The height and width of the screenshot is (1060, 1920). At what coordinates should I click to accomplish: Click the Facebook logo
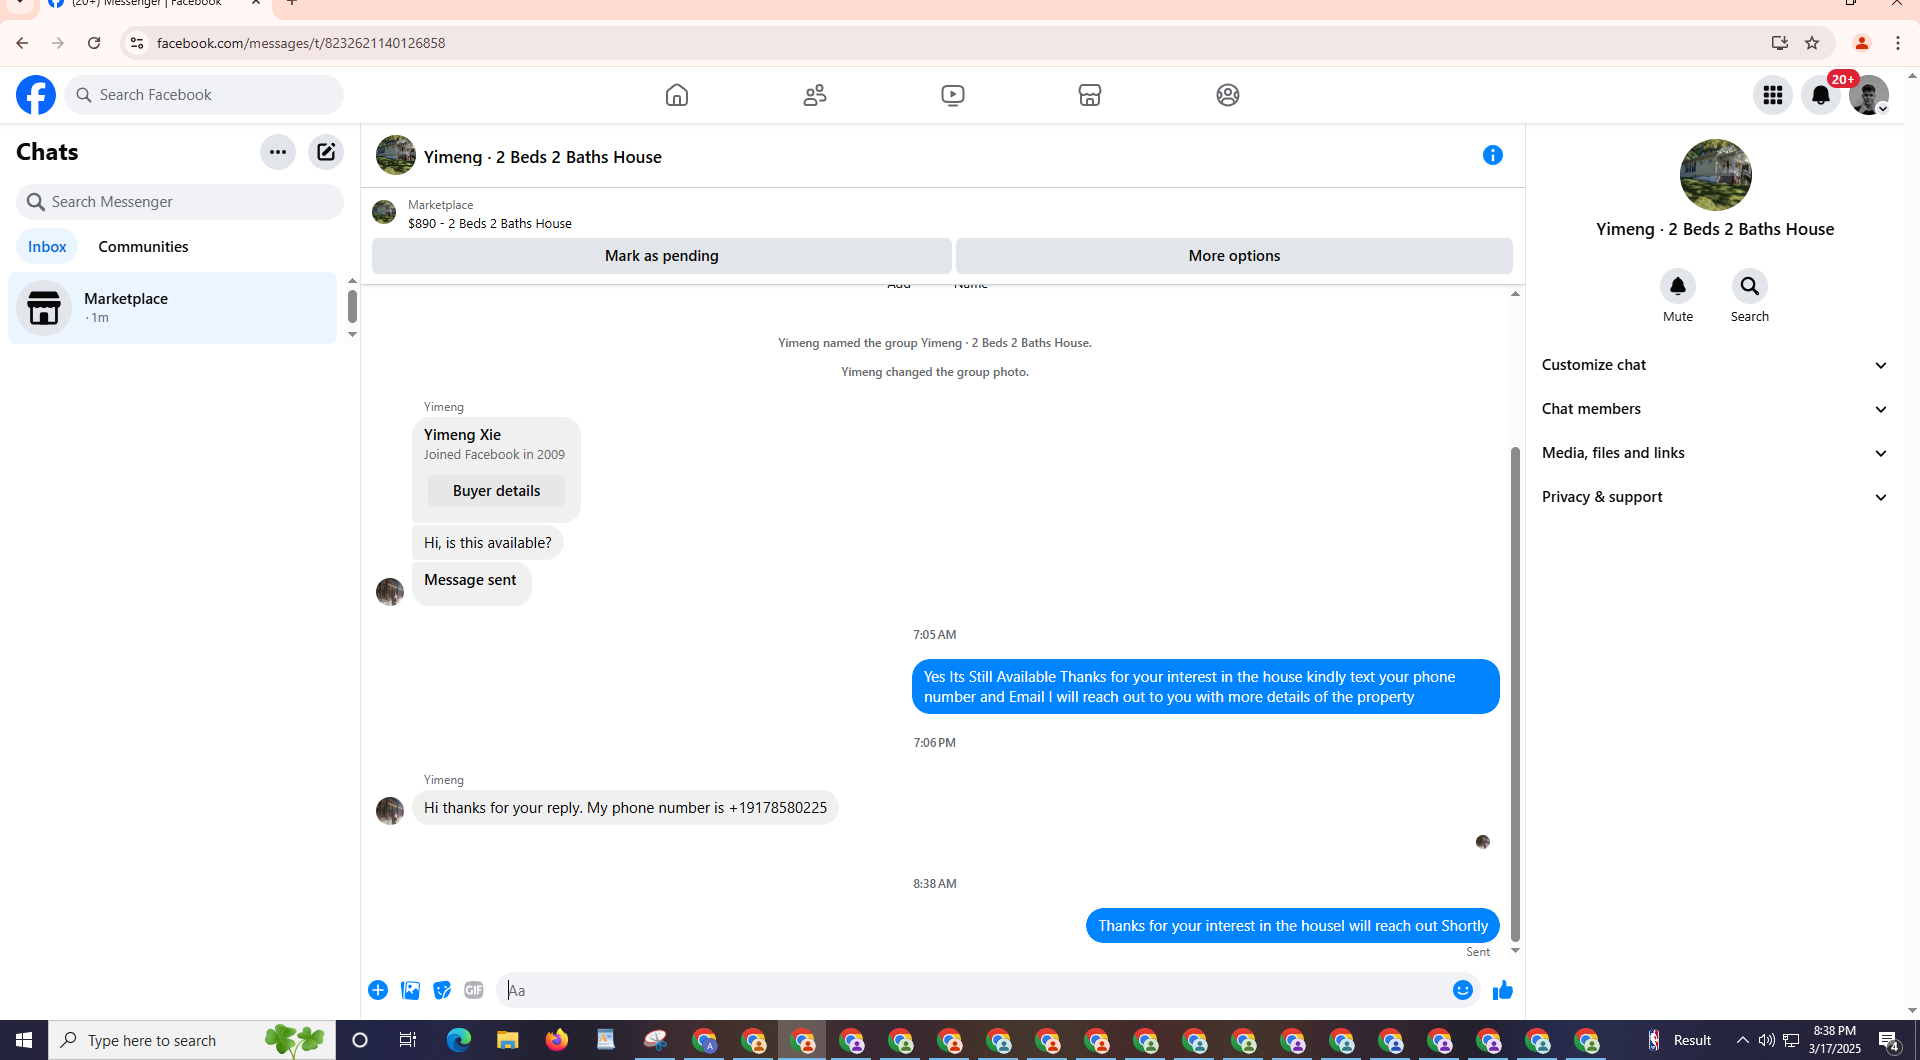tap(36, 95)
